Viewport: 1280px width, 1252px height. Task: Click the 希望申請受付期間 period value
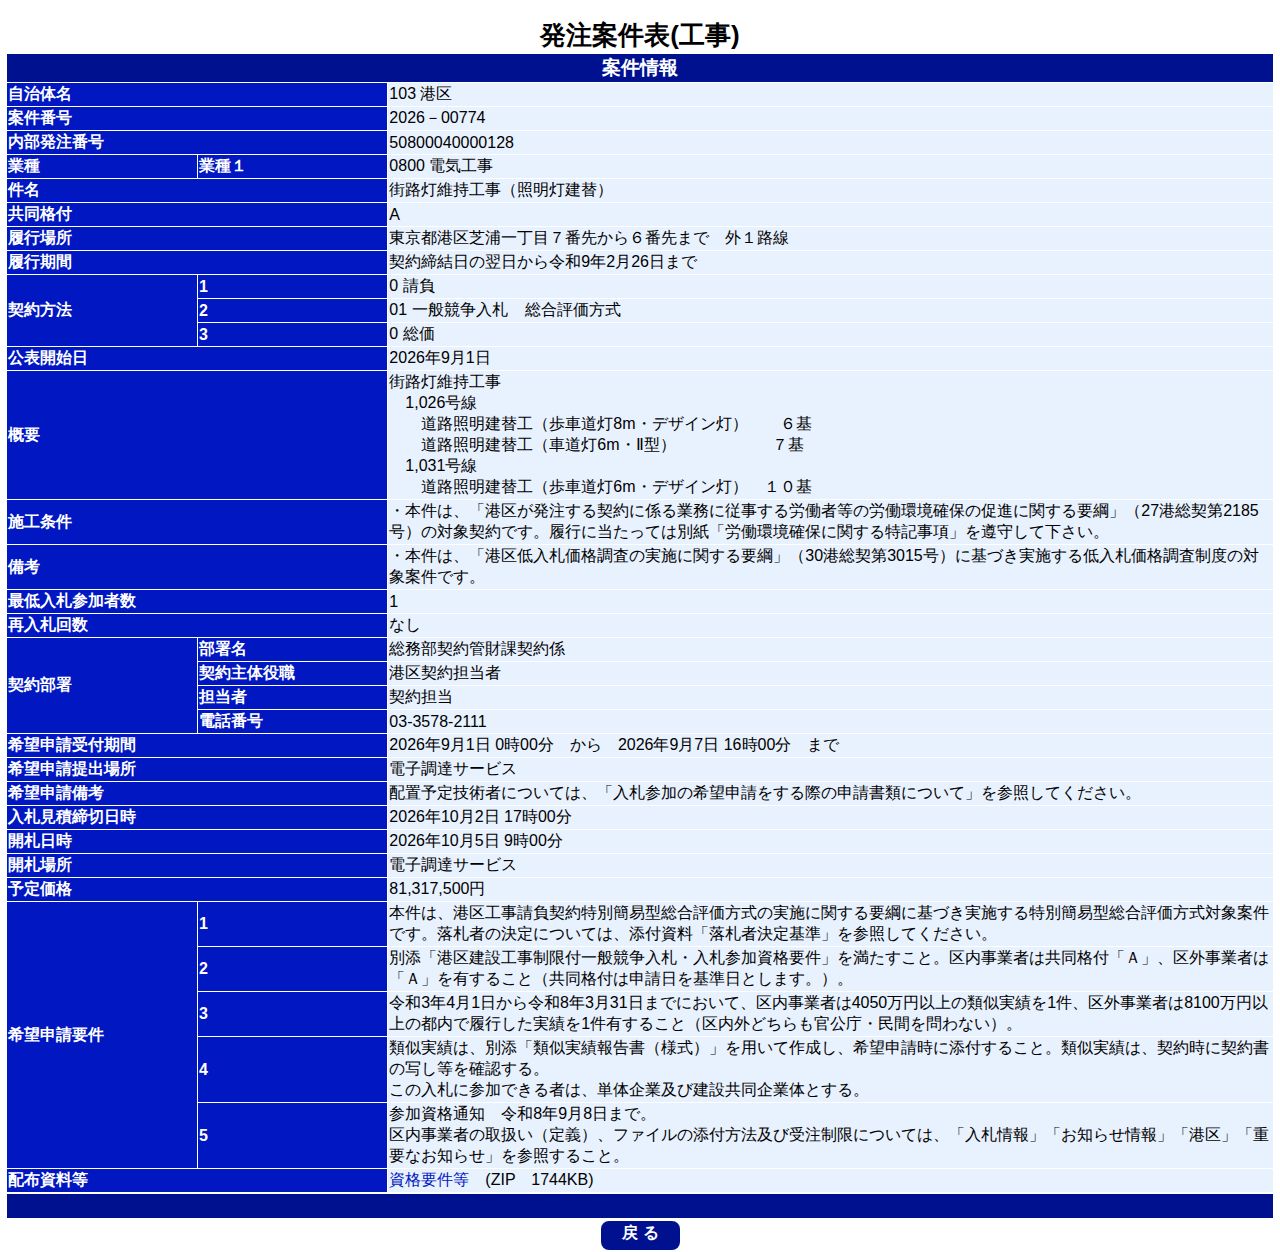coord(614,745)
